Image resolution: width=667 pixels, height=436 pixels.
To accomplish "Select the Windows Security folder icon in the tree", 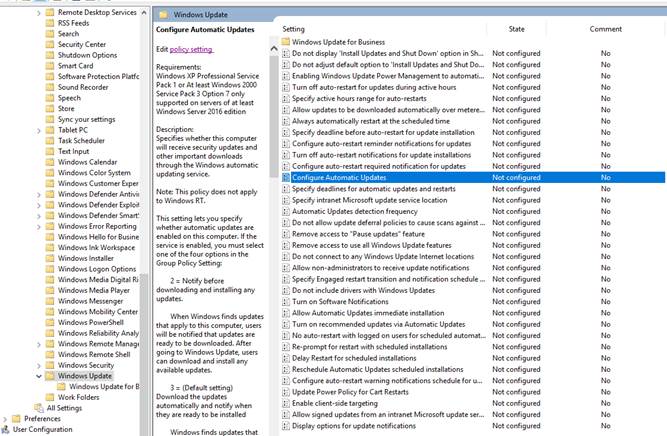I will coord(50,365).
